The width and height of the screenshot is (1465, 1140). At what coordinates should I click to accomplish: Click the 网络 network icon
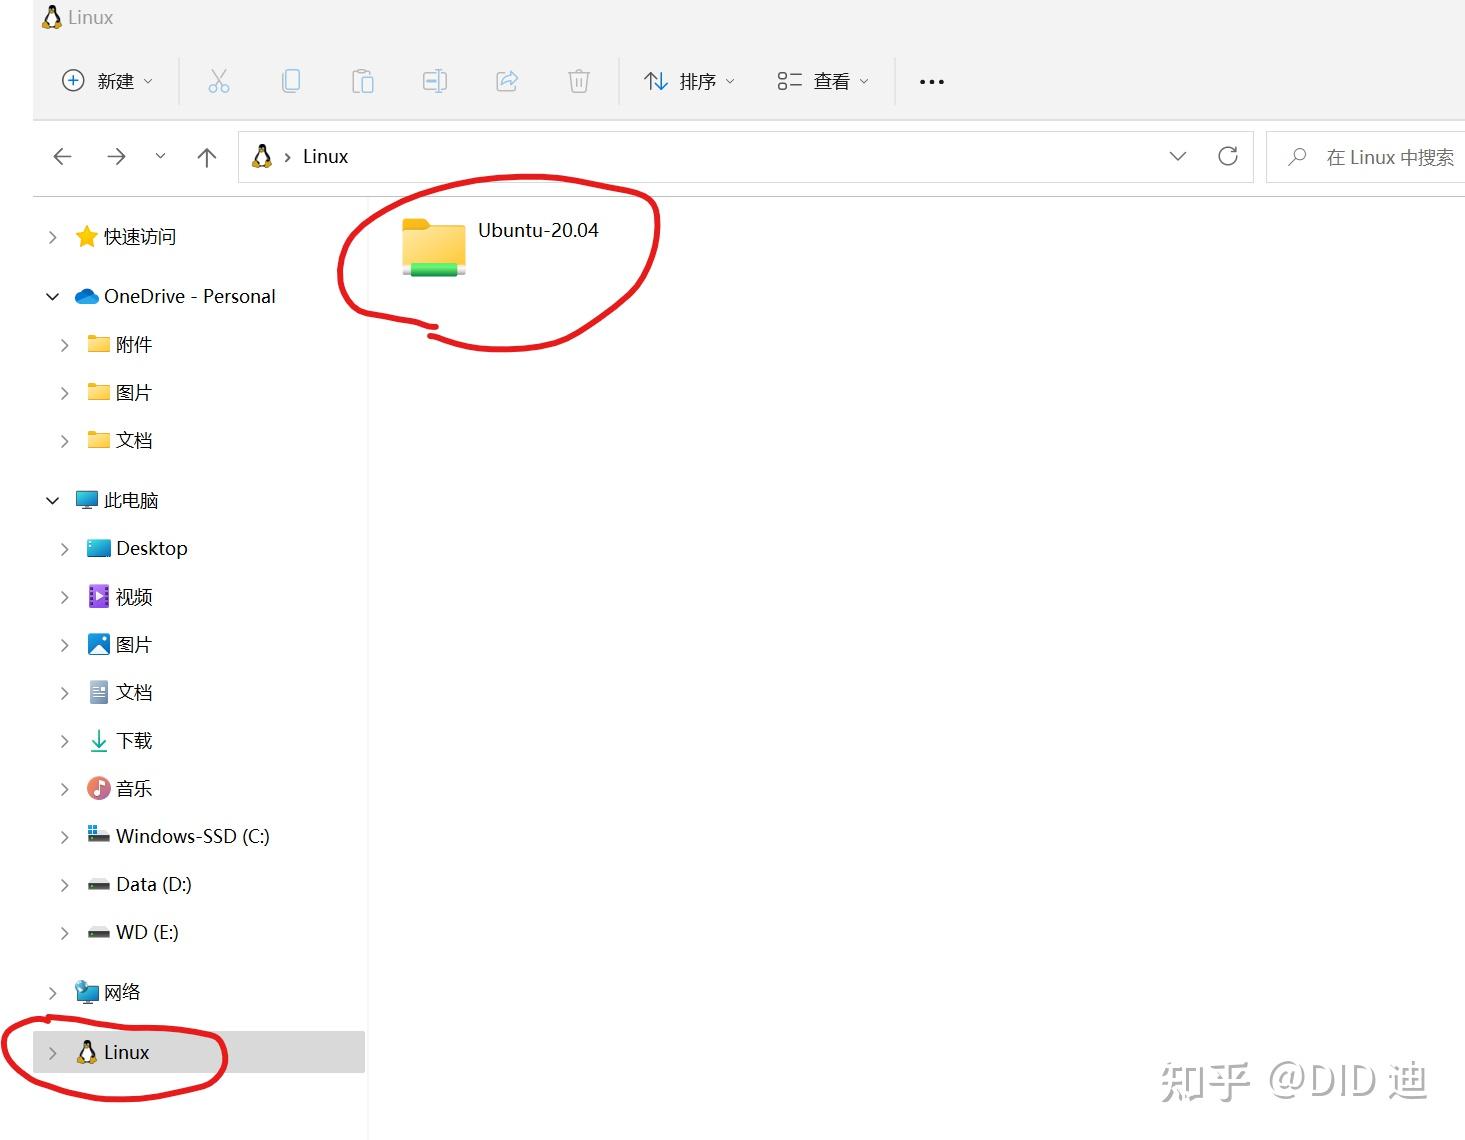pyautogui.click(x=87, y=992)
